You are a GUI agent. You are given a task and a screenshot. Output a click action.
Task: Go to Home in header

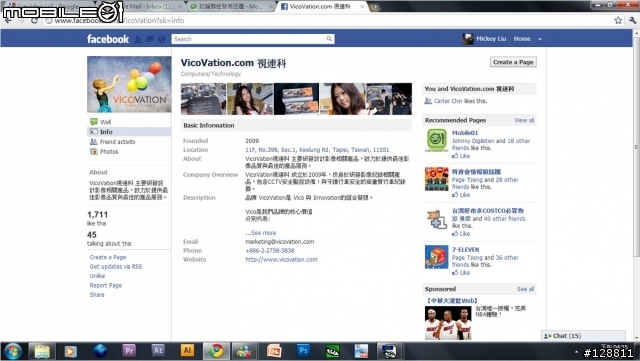pyautogui.click(x=522, y=39)
